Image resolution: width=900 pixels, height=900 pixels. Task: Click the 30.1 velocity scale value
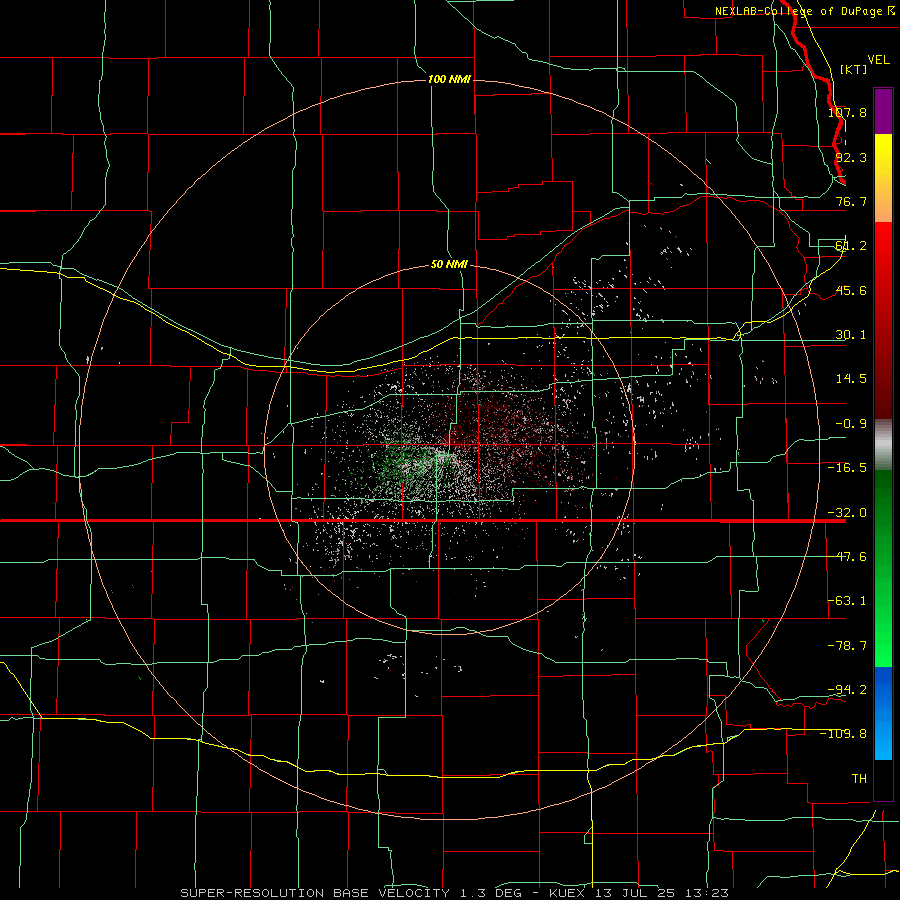tap(851, 334)
